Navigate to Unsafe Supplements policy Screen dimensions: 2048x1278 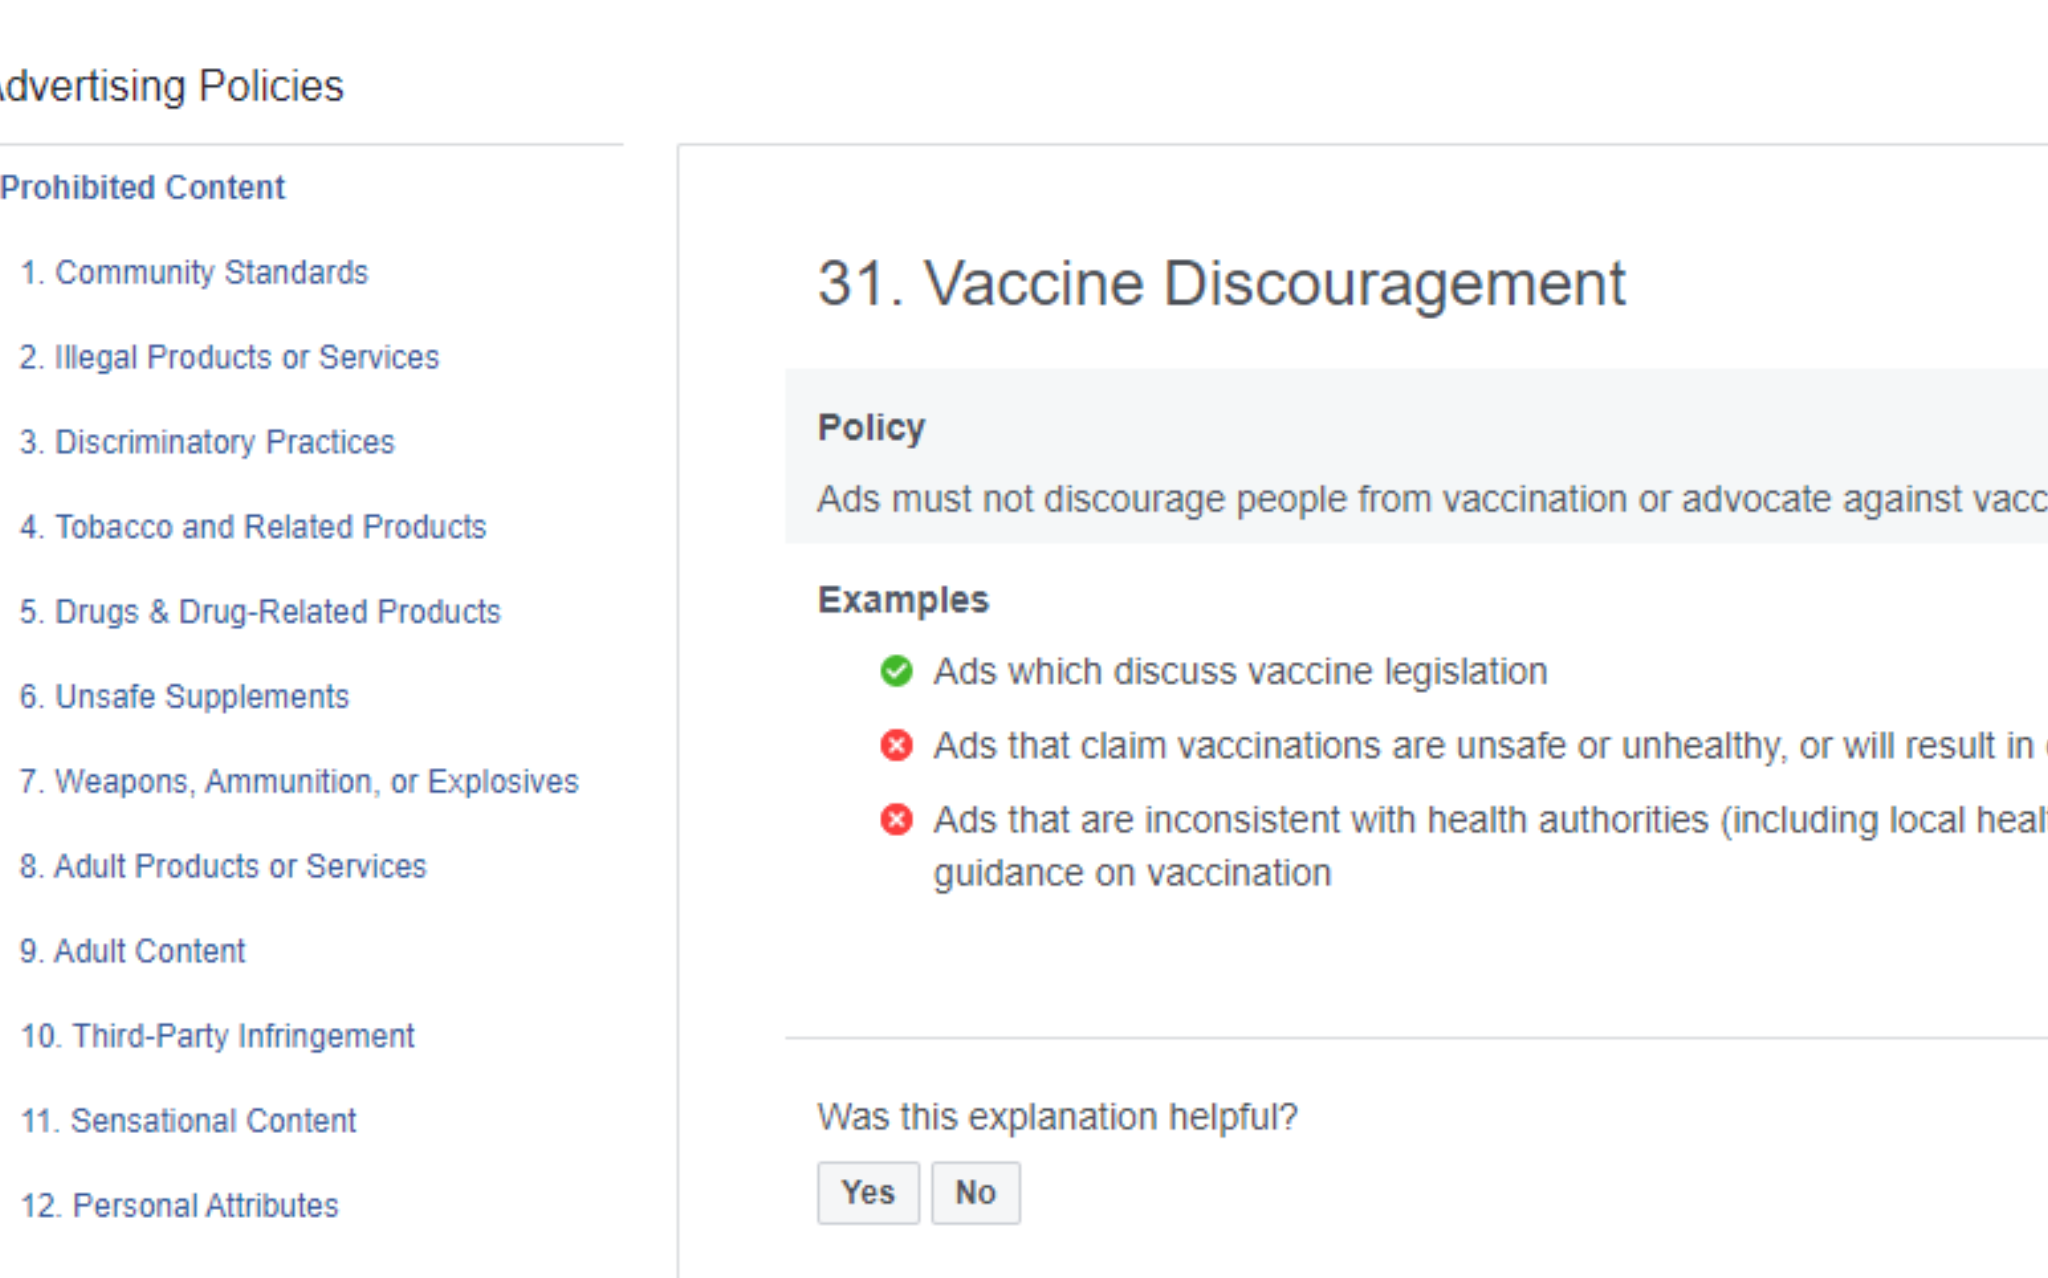185,696
